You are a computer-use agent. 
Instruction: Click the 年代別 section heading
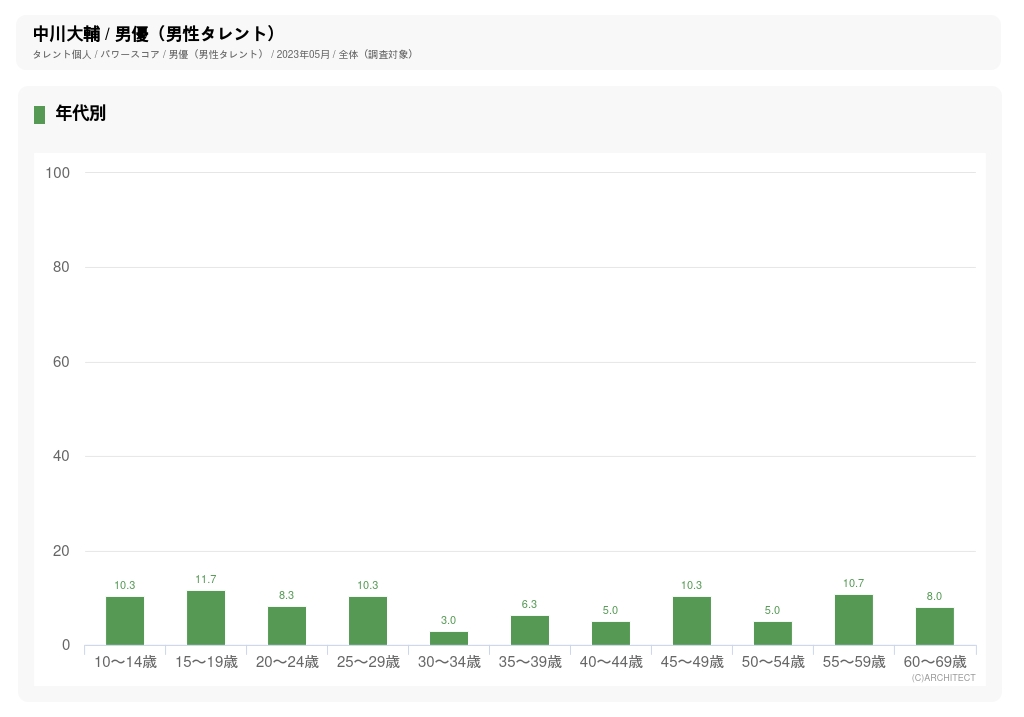tap(81, 114)
